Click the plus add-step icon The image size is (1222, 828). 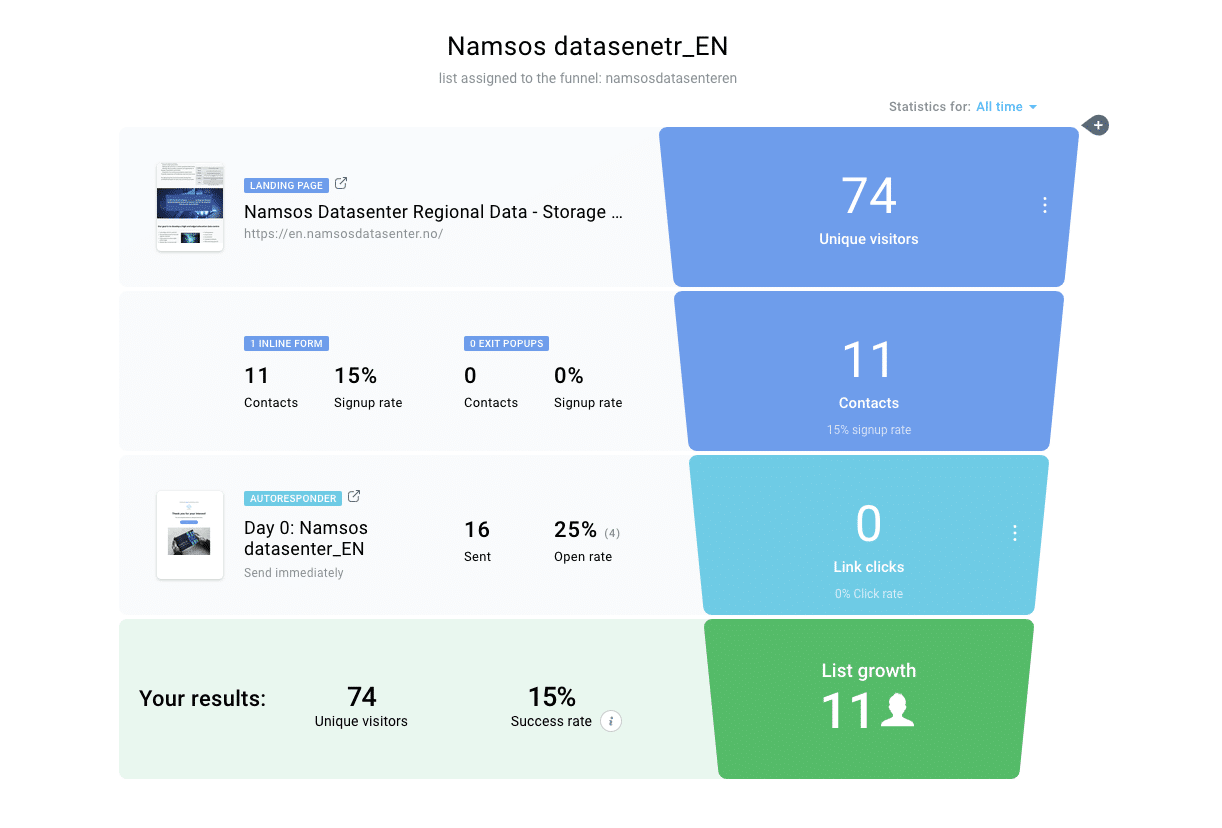point(1098,126)
